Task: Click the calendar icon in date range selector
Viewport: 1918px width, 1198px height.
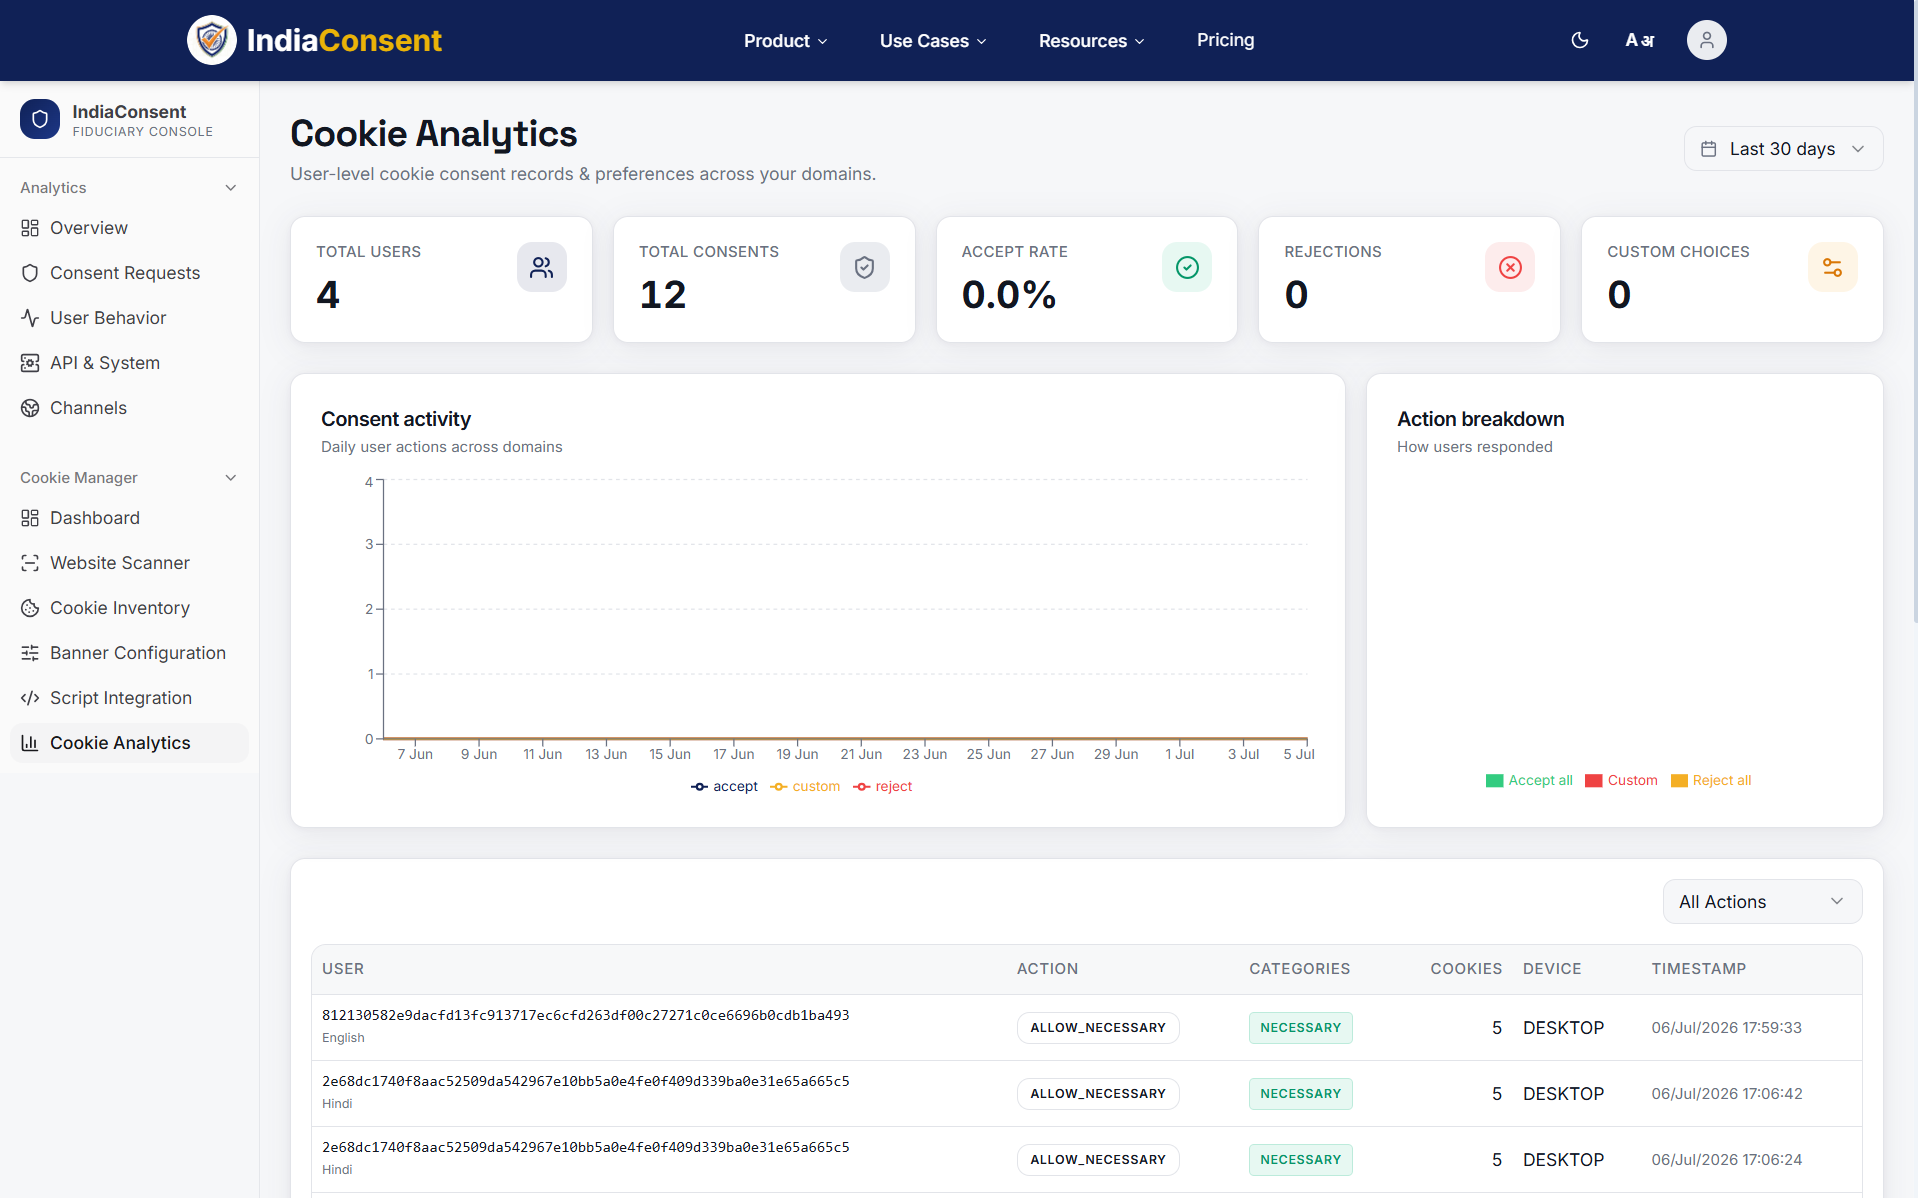Action: tap(1709, 149)
